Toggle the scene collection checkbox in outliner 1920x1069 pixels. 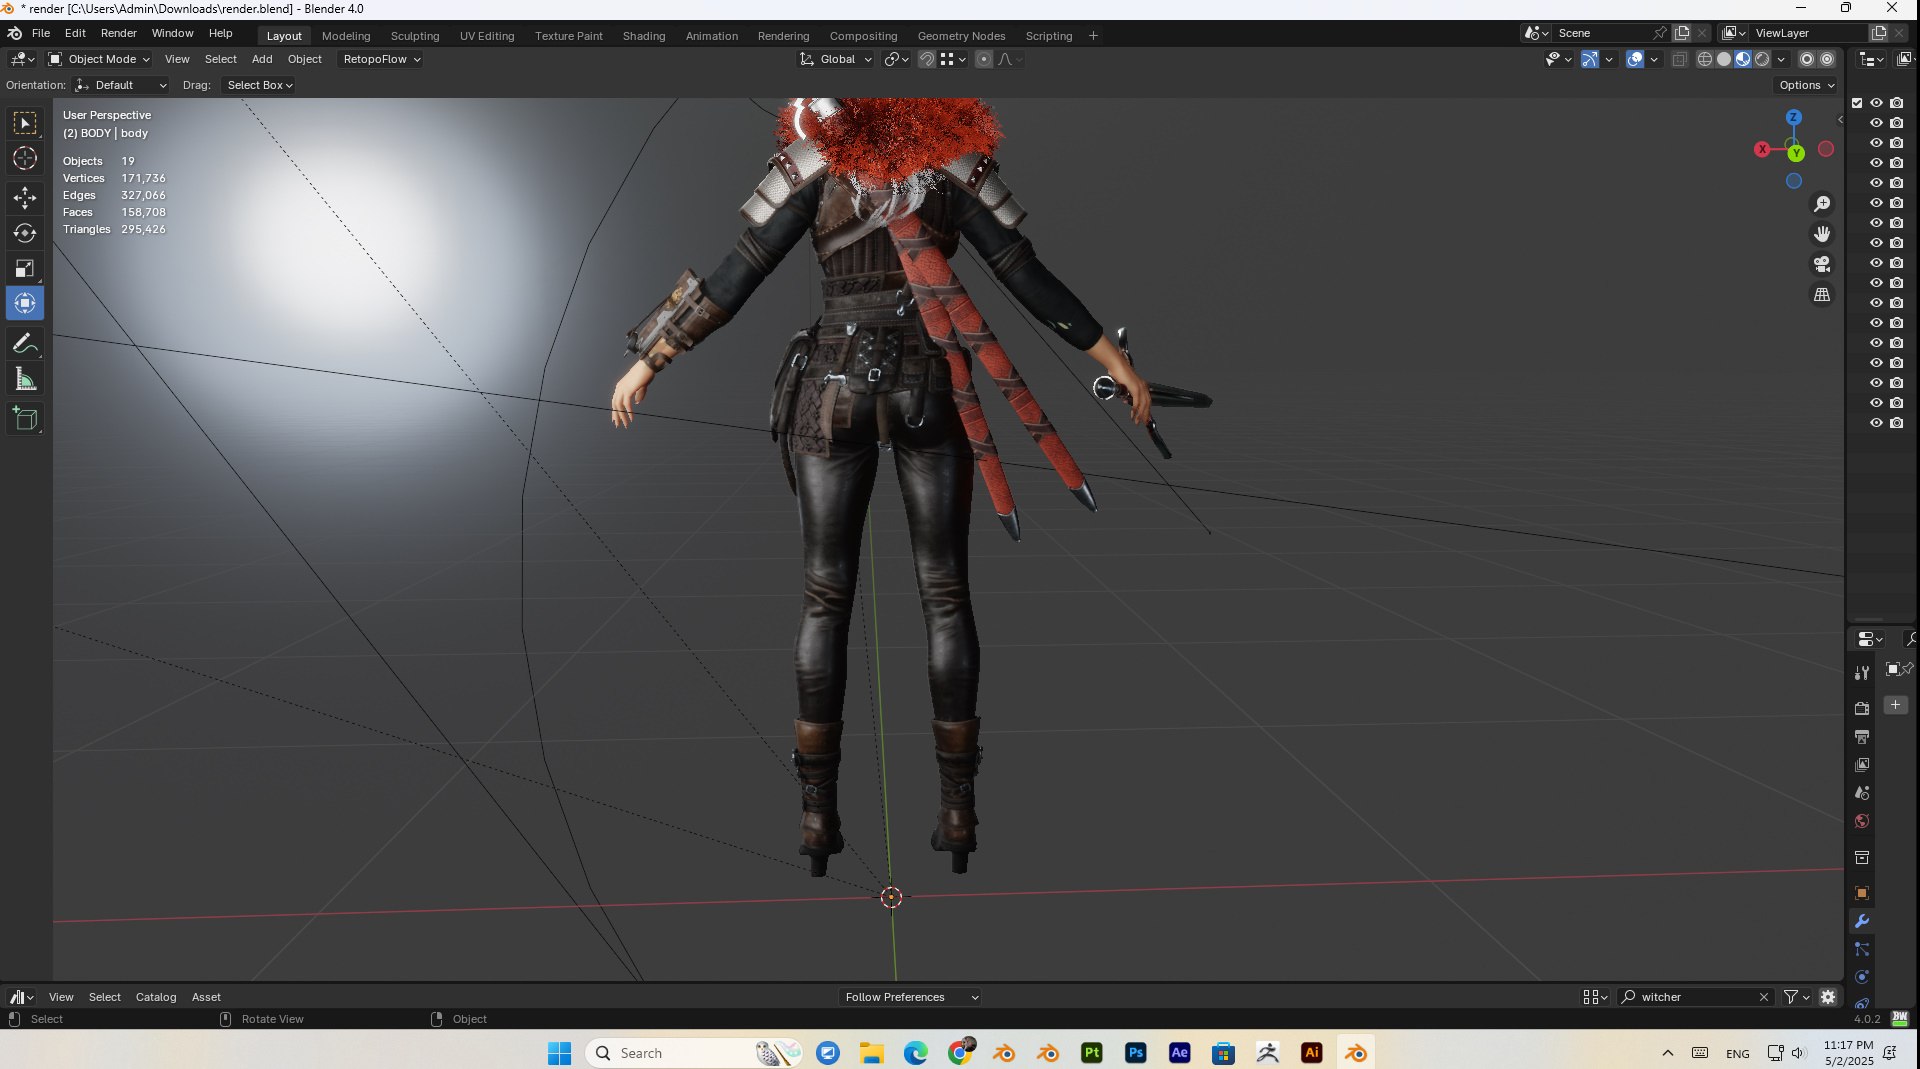point(1857,103)
